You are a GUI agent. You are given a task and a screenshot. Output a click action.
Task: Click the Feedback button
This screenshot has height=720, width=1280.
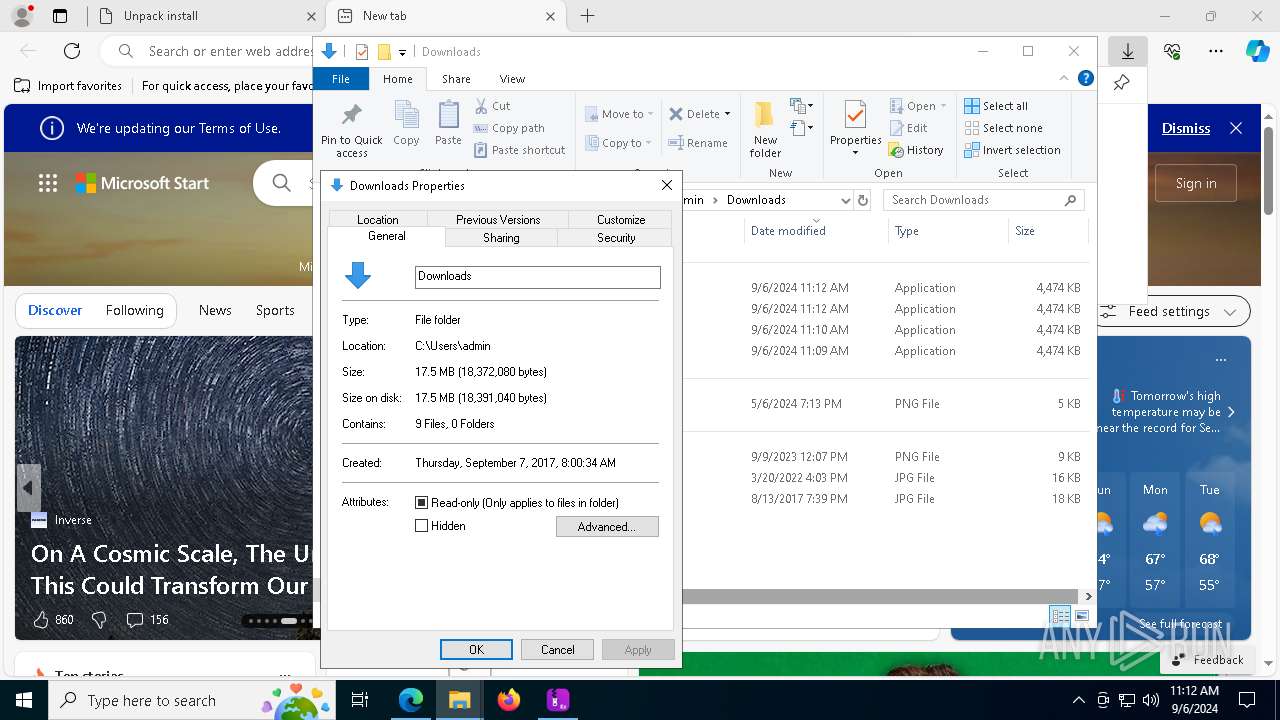pyautogui.click(x=1208, y=660)
